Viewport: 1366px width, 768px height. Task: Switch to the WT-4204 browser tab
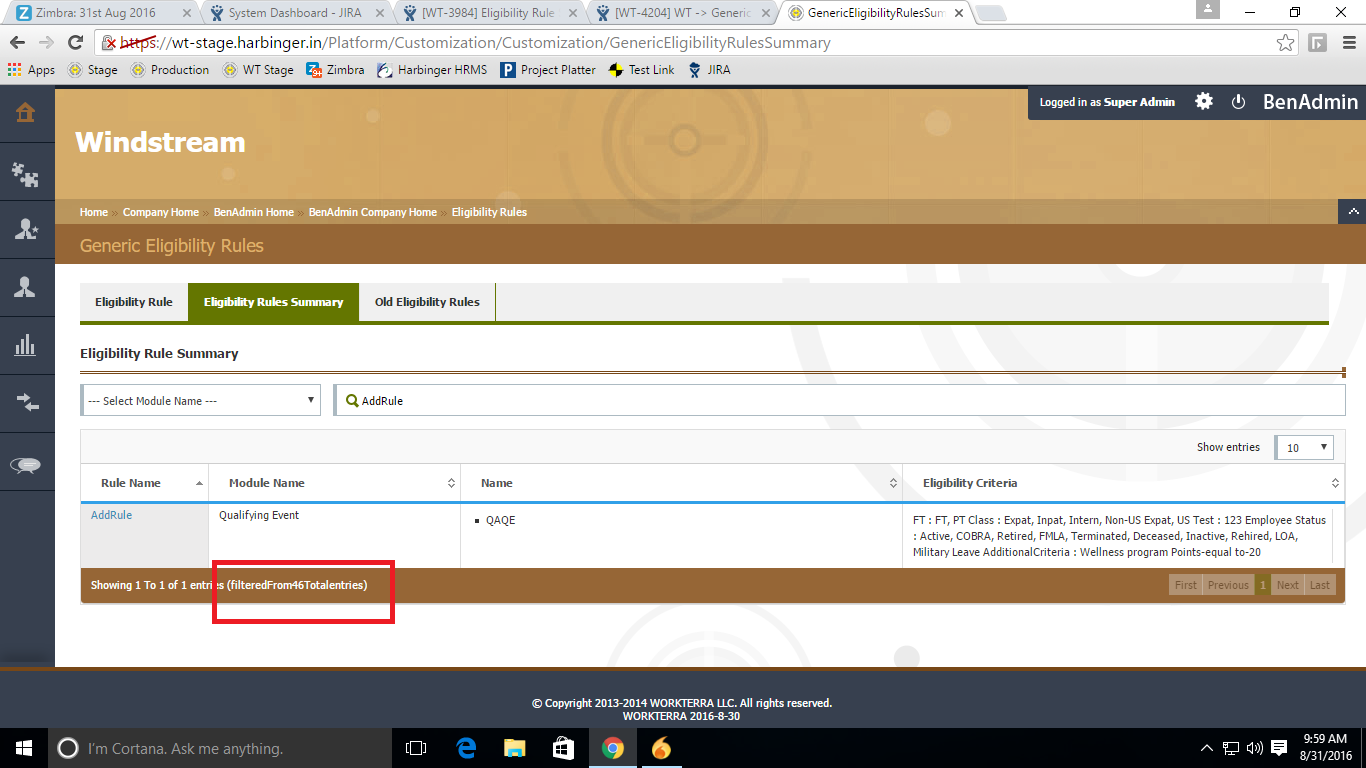682,13
